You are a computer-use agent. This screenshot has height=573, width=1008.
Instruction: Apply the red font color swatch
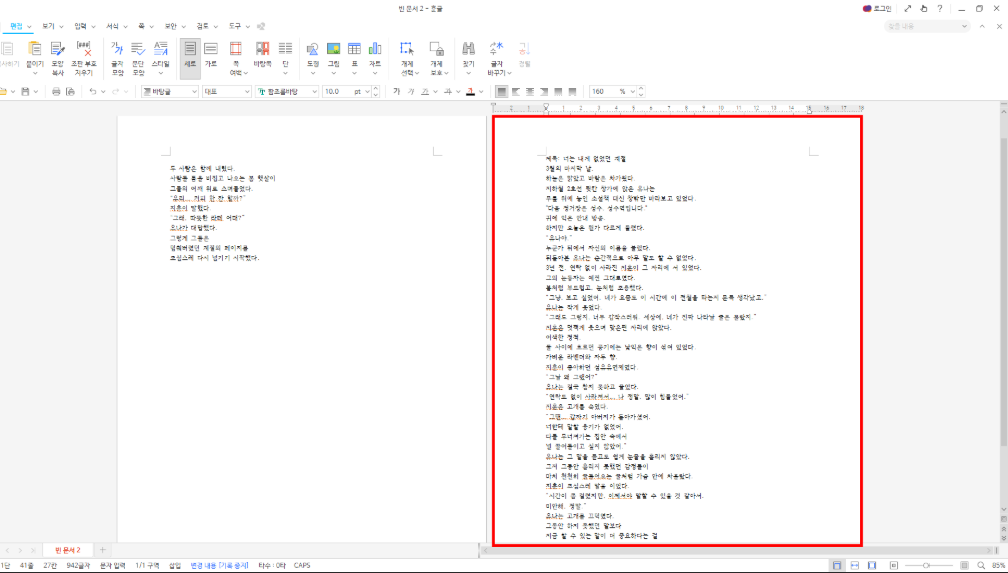471,92
